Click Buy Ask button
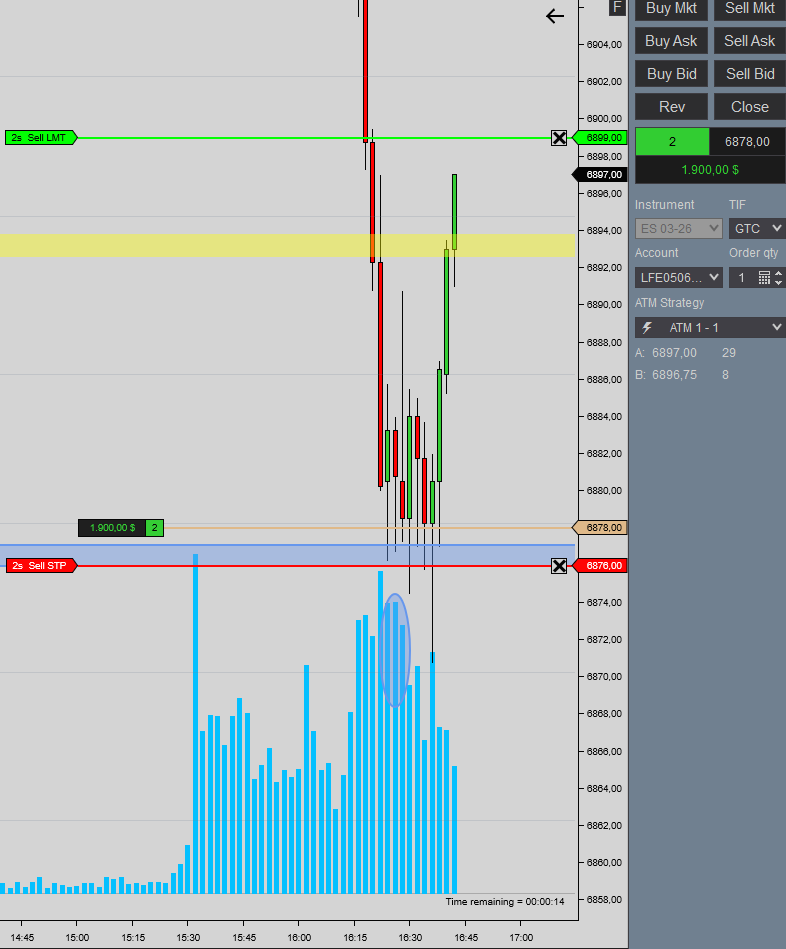This screenshot has width=786, height=949. click(x=671, y=41)
